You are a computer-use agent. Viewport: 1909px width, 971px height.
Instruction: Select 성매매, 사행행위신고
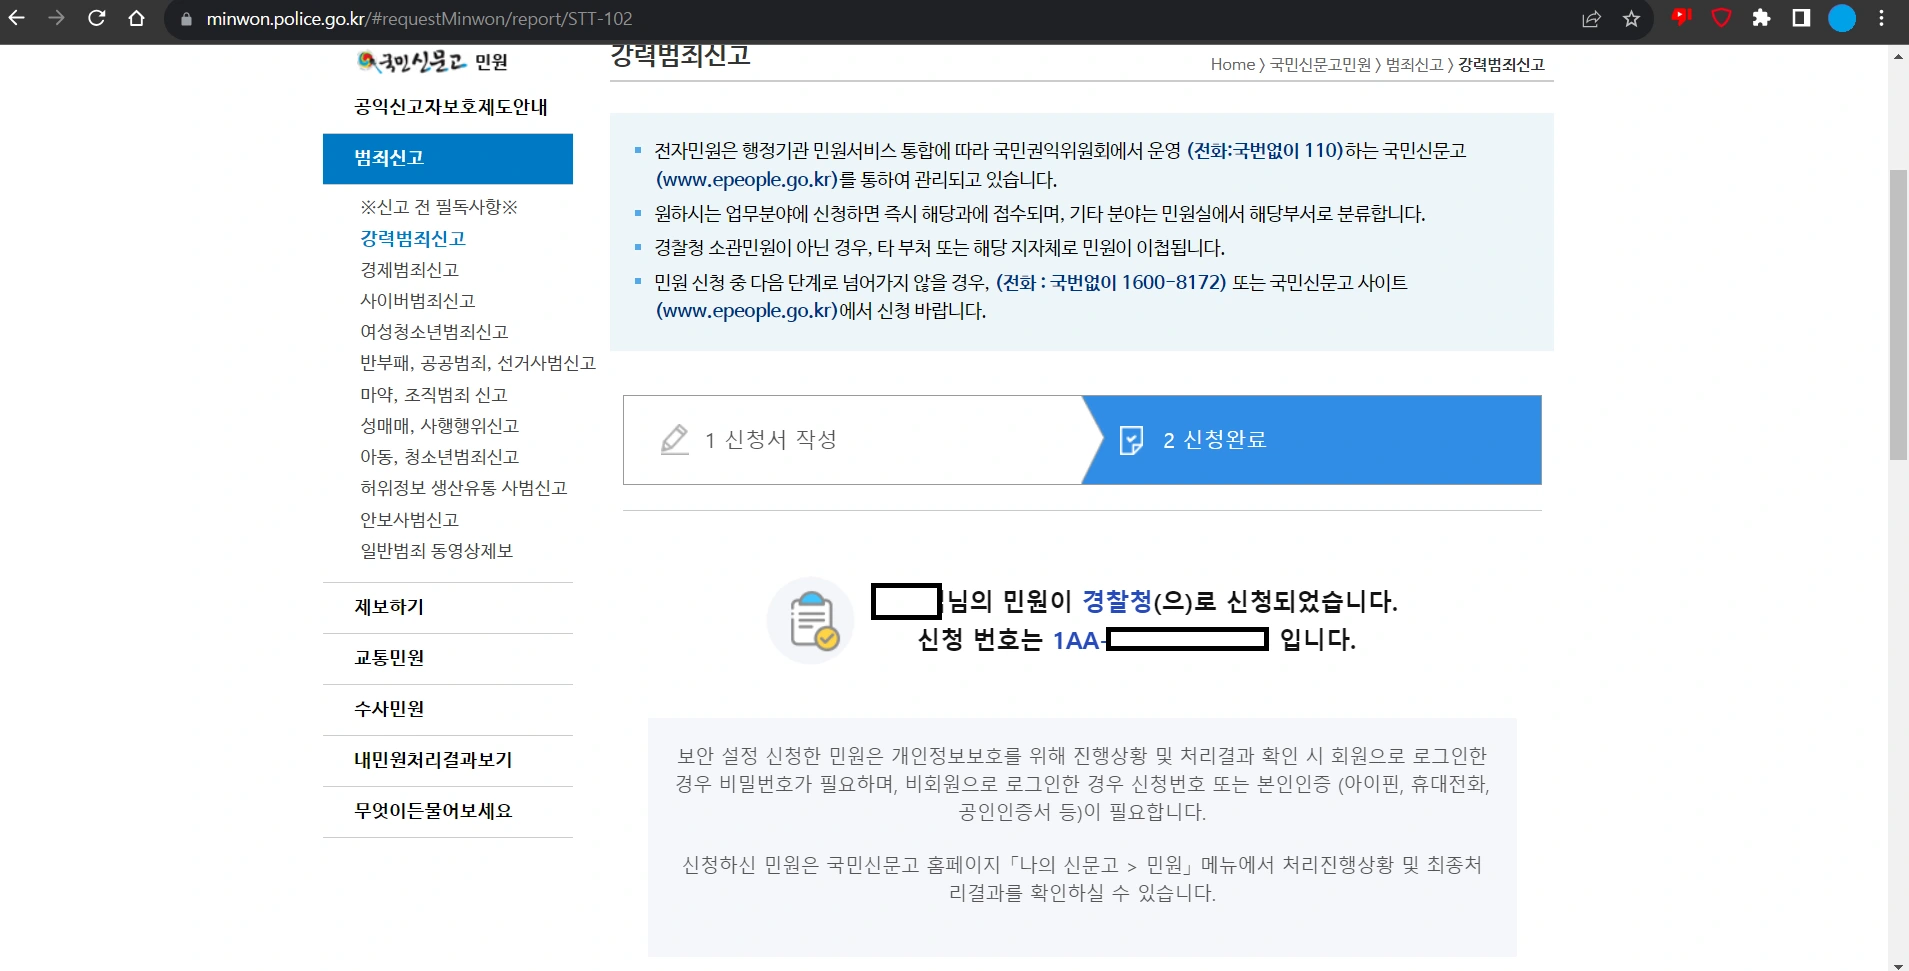tap(439, 426)
